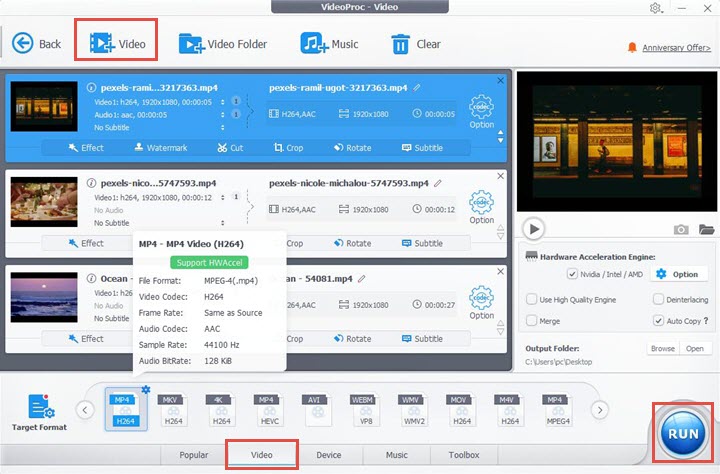Rename output pexels-nicole-michalou-5747593.mp4 with the pencil
Image resolution: width=720 pixels, height=474 pixels.
438,183
